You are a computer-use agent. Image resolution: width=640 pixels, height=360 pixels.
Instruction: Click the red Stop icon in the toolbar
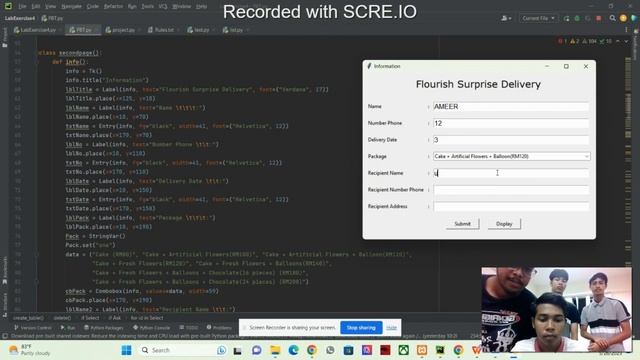[599, 18]
